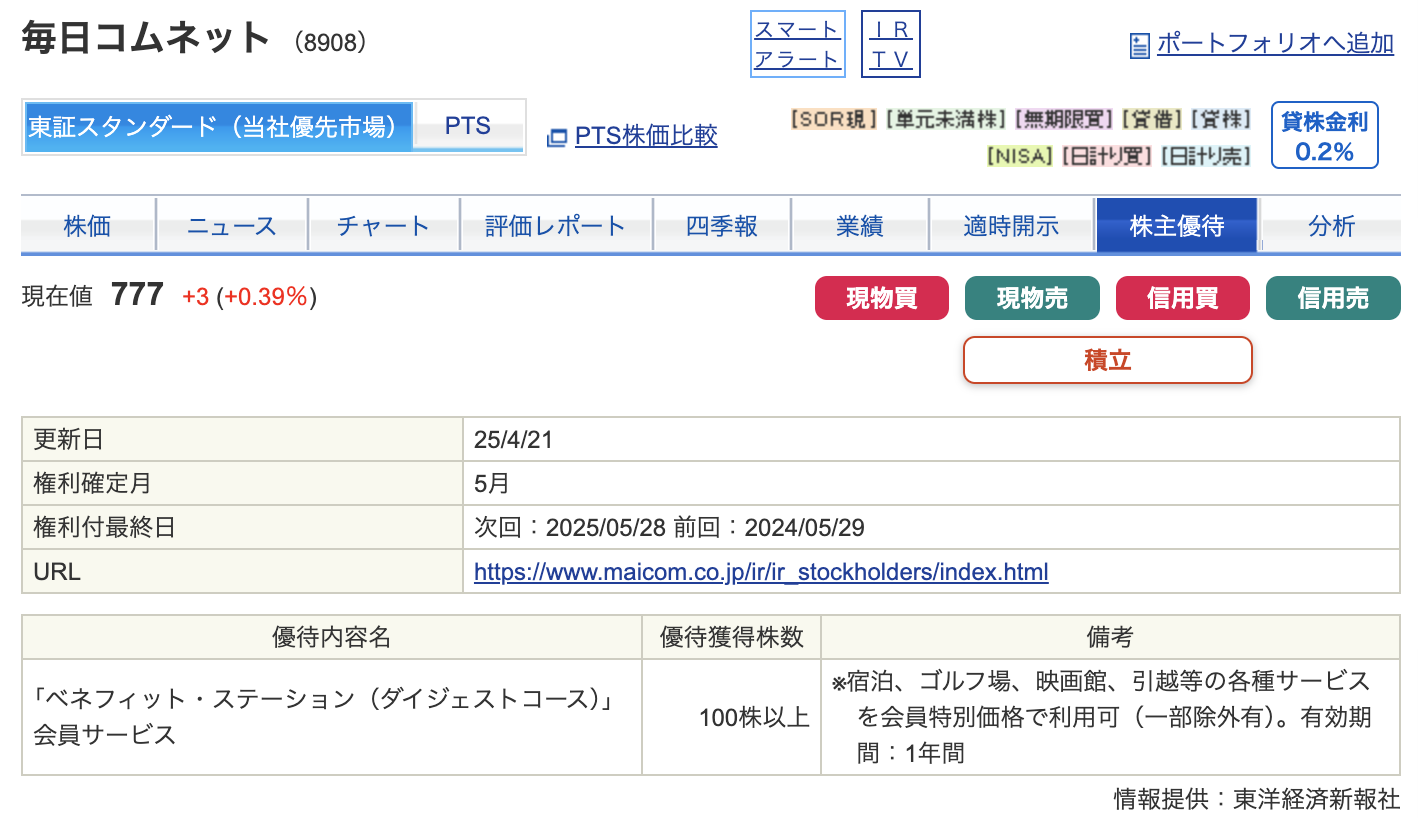Open the 株価 tab
The width and height of the screenshot is (1418, 818).
pyautogui.click(x=87, y=226)
